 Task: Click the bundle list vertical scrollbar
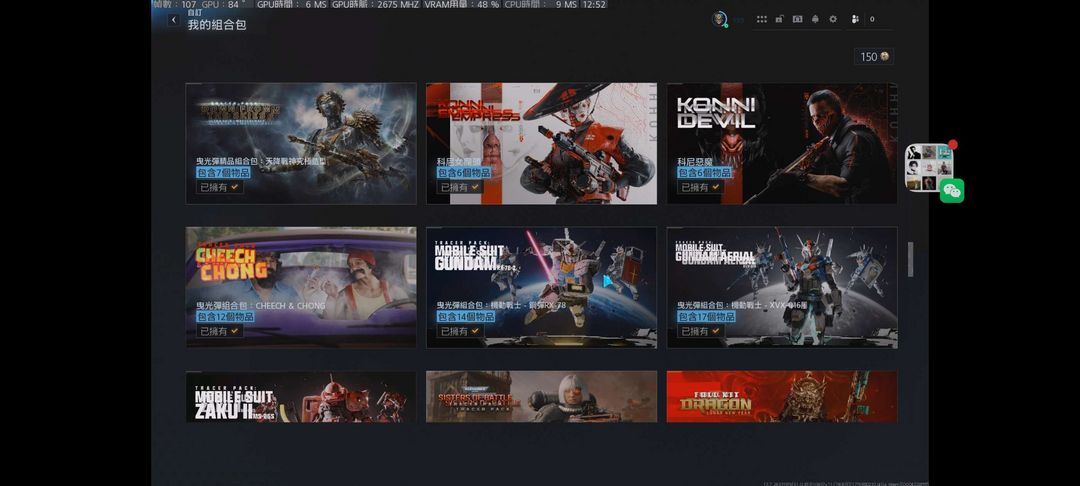point(911,260)
